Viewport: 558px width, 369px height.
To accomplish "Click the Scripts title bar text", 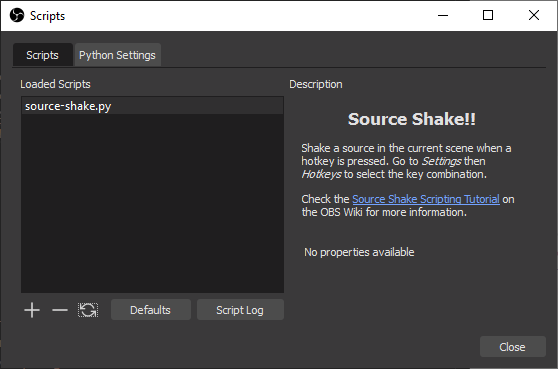I will (47, 16).
